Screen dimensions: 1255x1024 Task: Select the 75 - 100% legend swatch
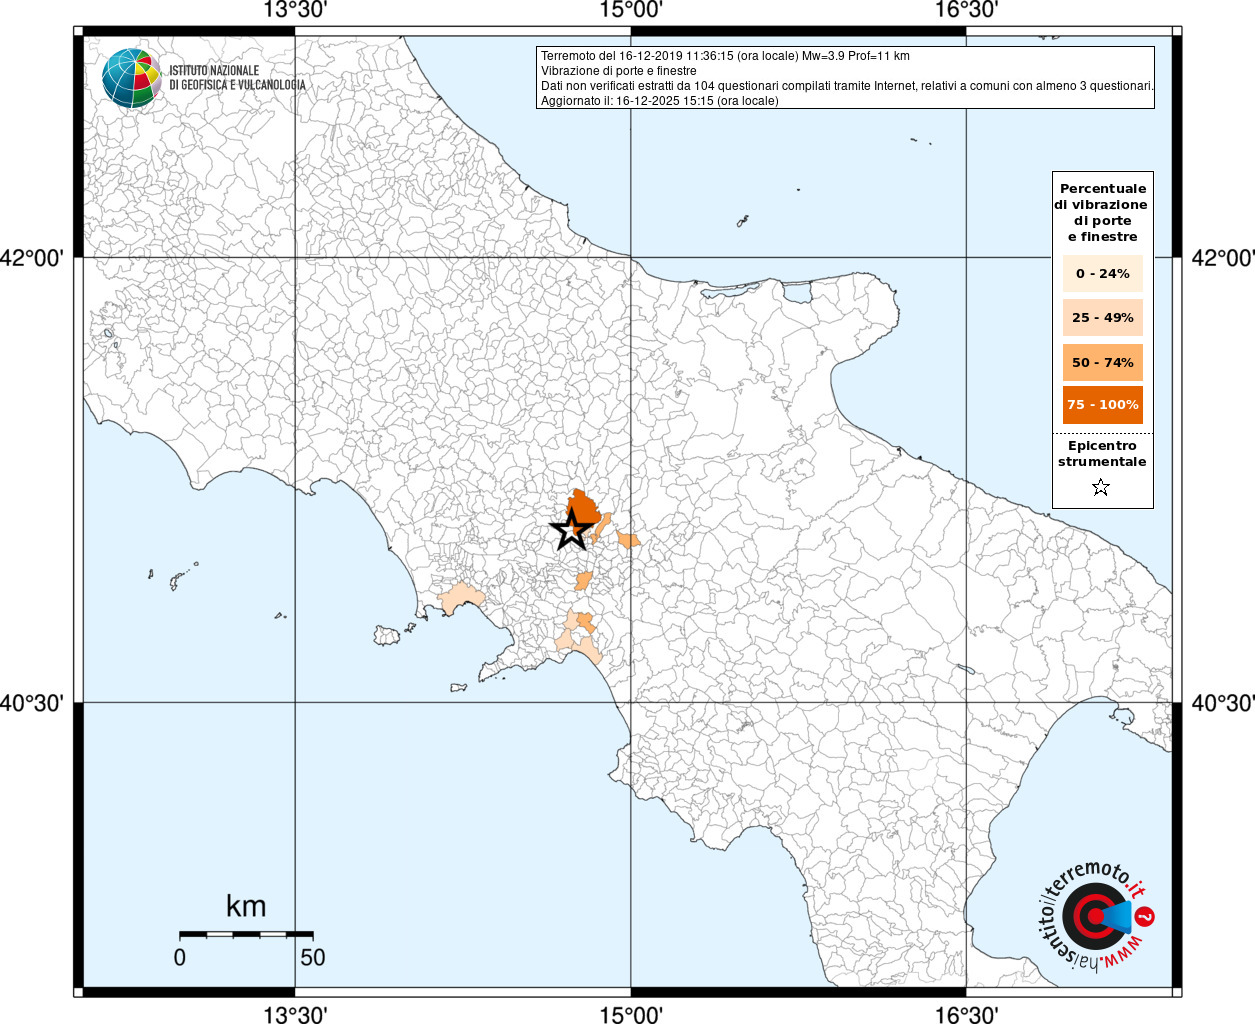click(x=1102, y=405)
